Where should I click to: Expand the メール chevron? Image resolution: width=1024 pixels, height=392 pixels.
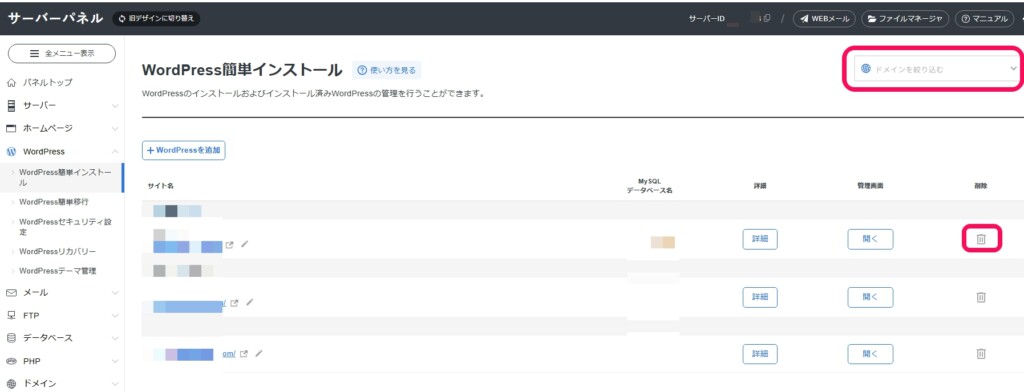115,293
